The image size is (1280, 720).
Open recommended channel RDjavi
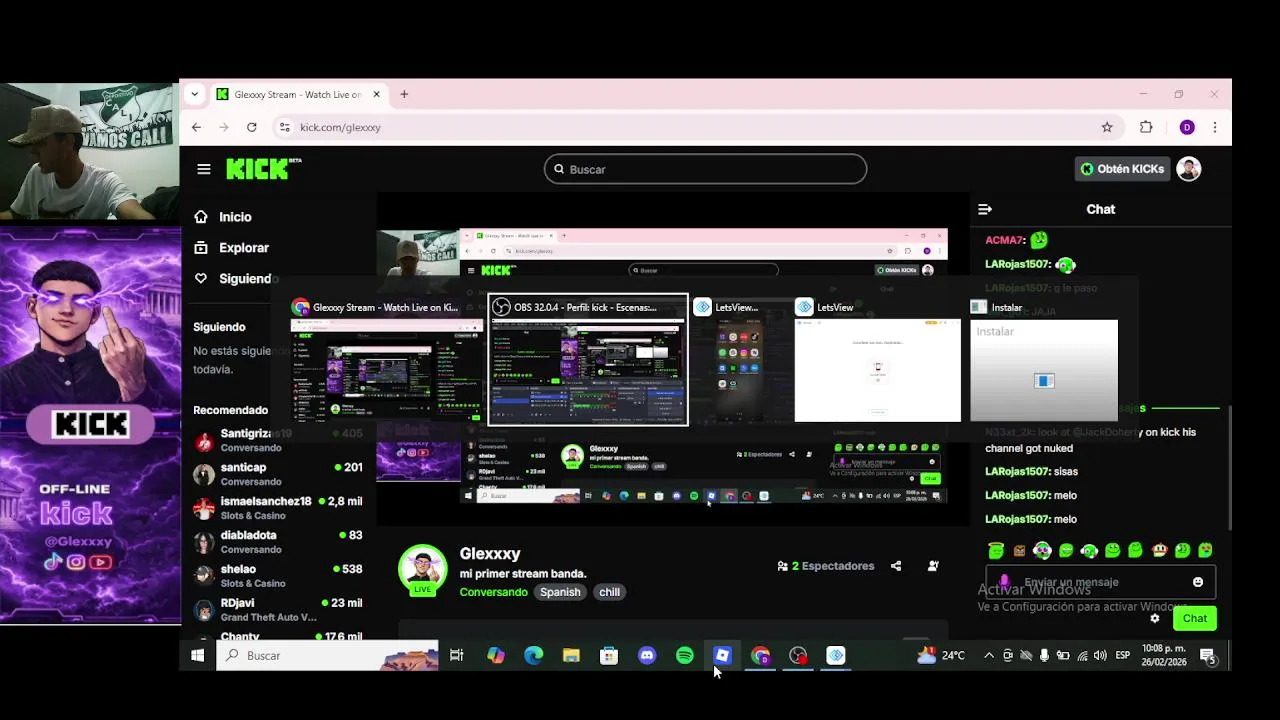pyautogui.click(x=278, y=610)
